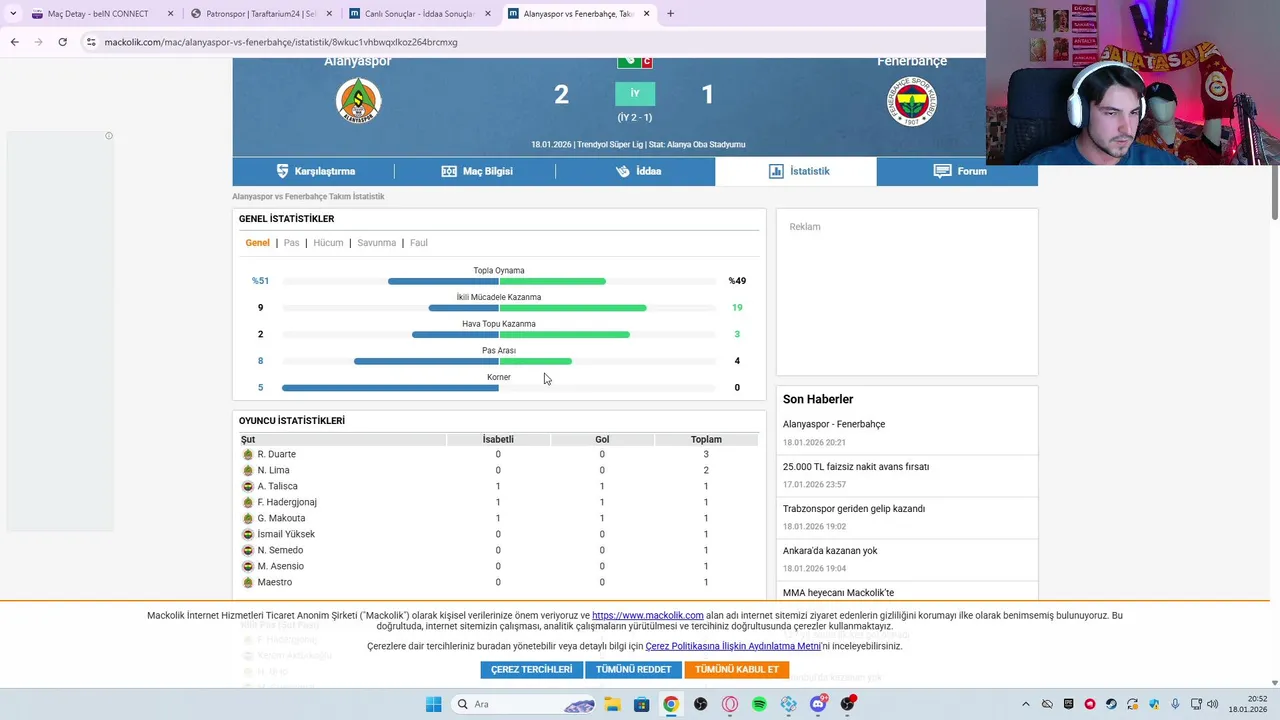Click the Korner statistic bar
The height and width of the screenshot is (720, 1280).
point(498,388)
